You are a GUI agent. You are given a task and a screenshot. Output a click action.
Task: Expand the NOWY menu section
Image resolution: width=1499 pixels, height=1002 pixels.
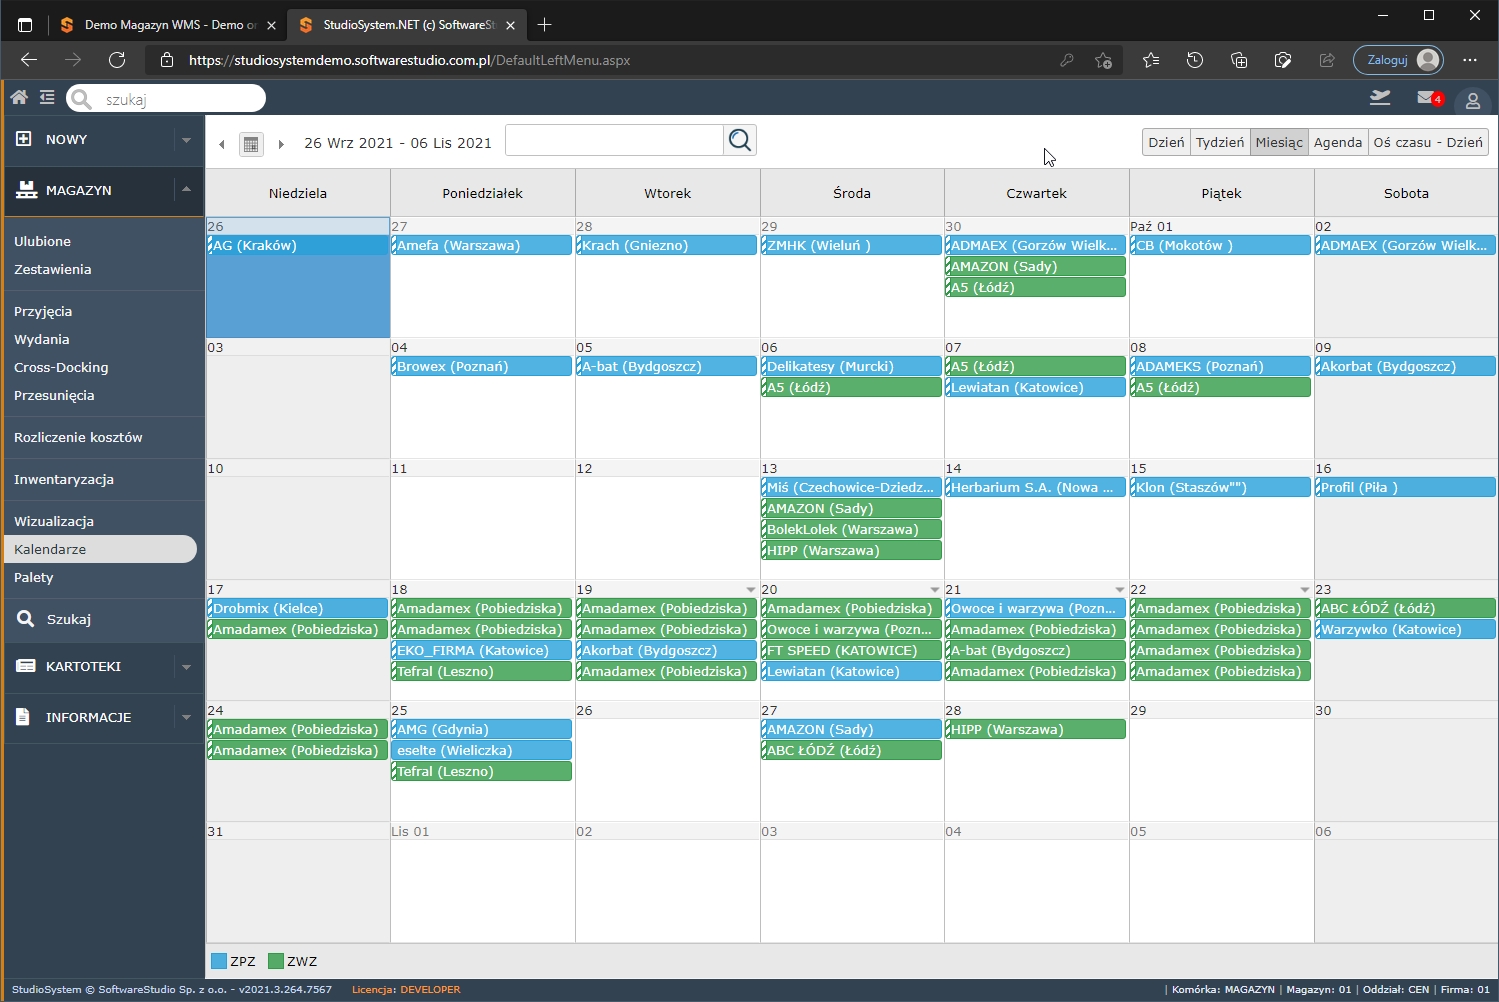(x=186, y=140)
